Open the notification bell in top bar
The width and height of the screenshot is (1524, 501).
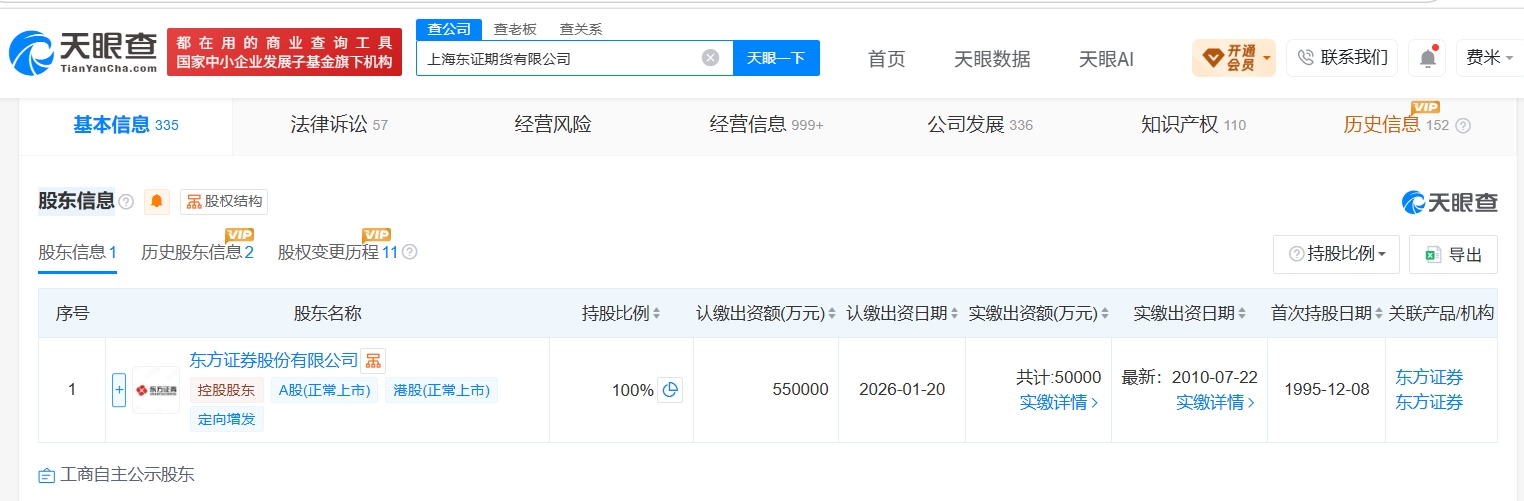pyautogui.click(x=1428, y=58)
